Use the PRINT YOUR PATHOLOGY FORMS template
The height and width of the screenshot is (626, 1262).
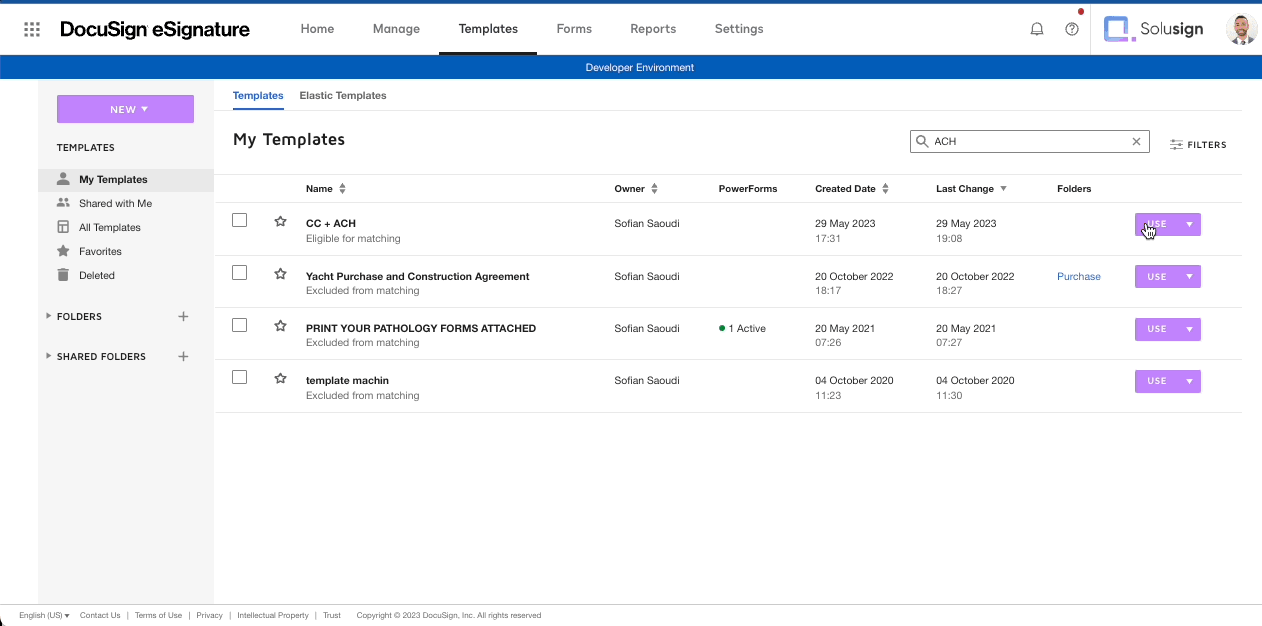coord(1157,329)
